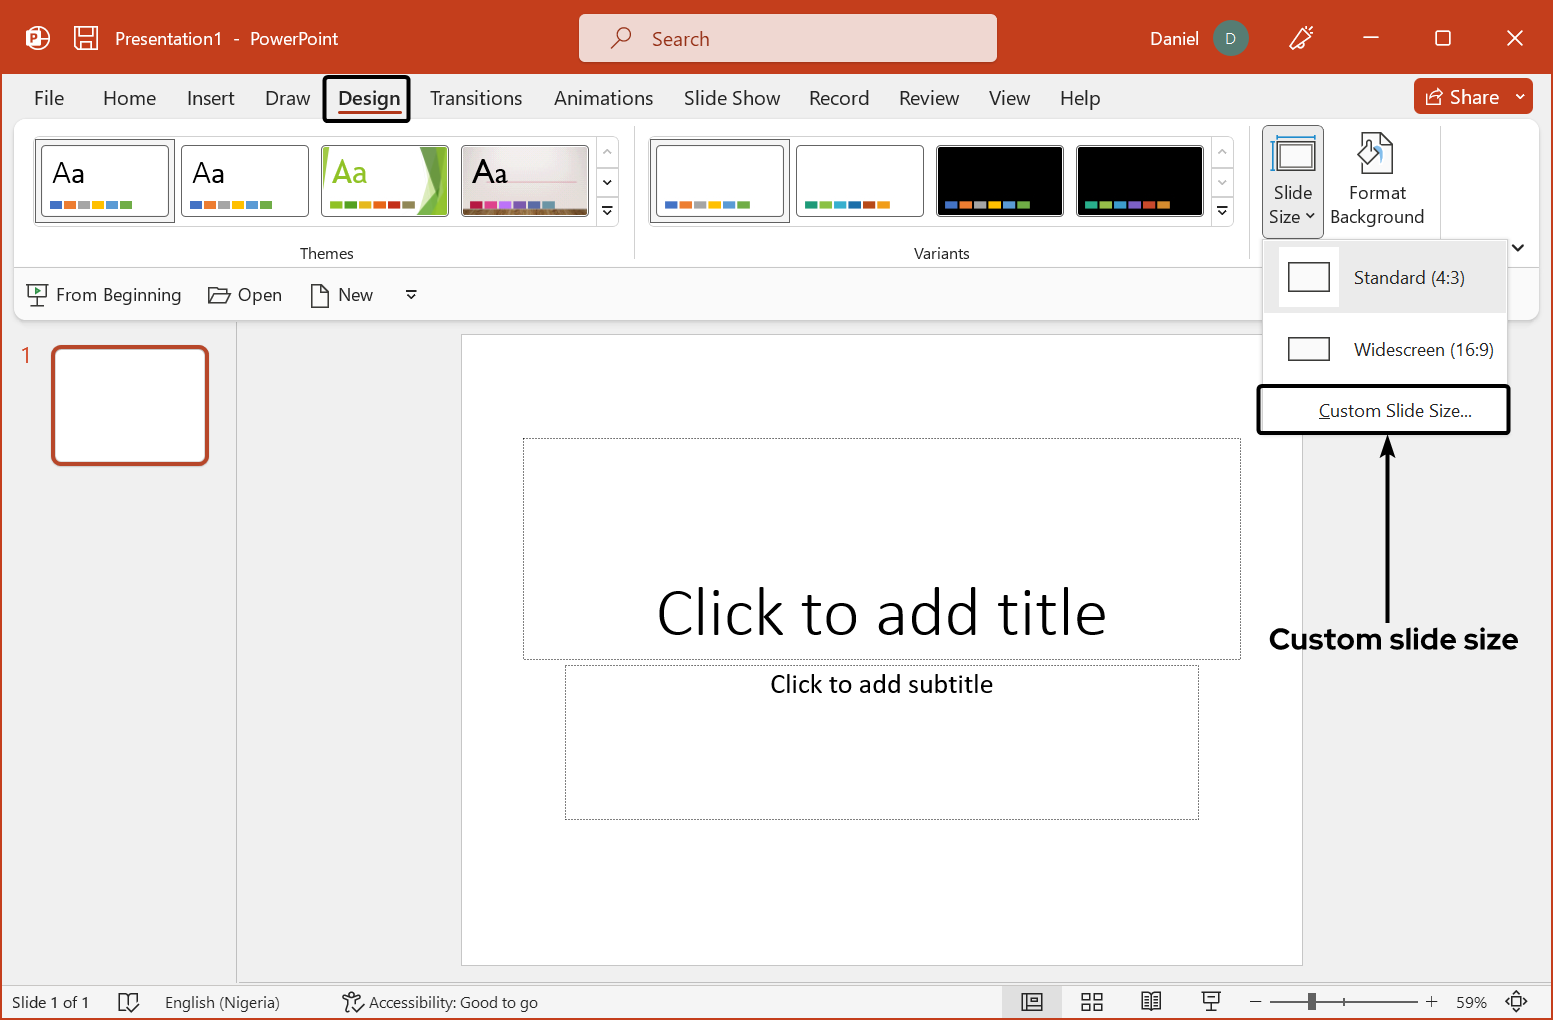
Task: Choose Custom Slide Size option
Action: point(1394,411)
